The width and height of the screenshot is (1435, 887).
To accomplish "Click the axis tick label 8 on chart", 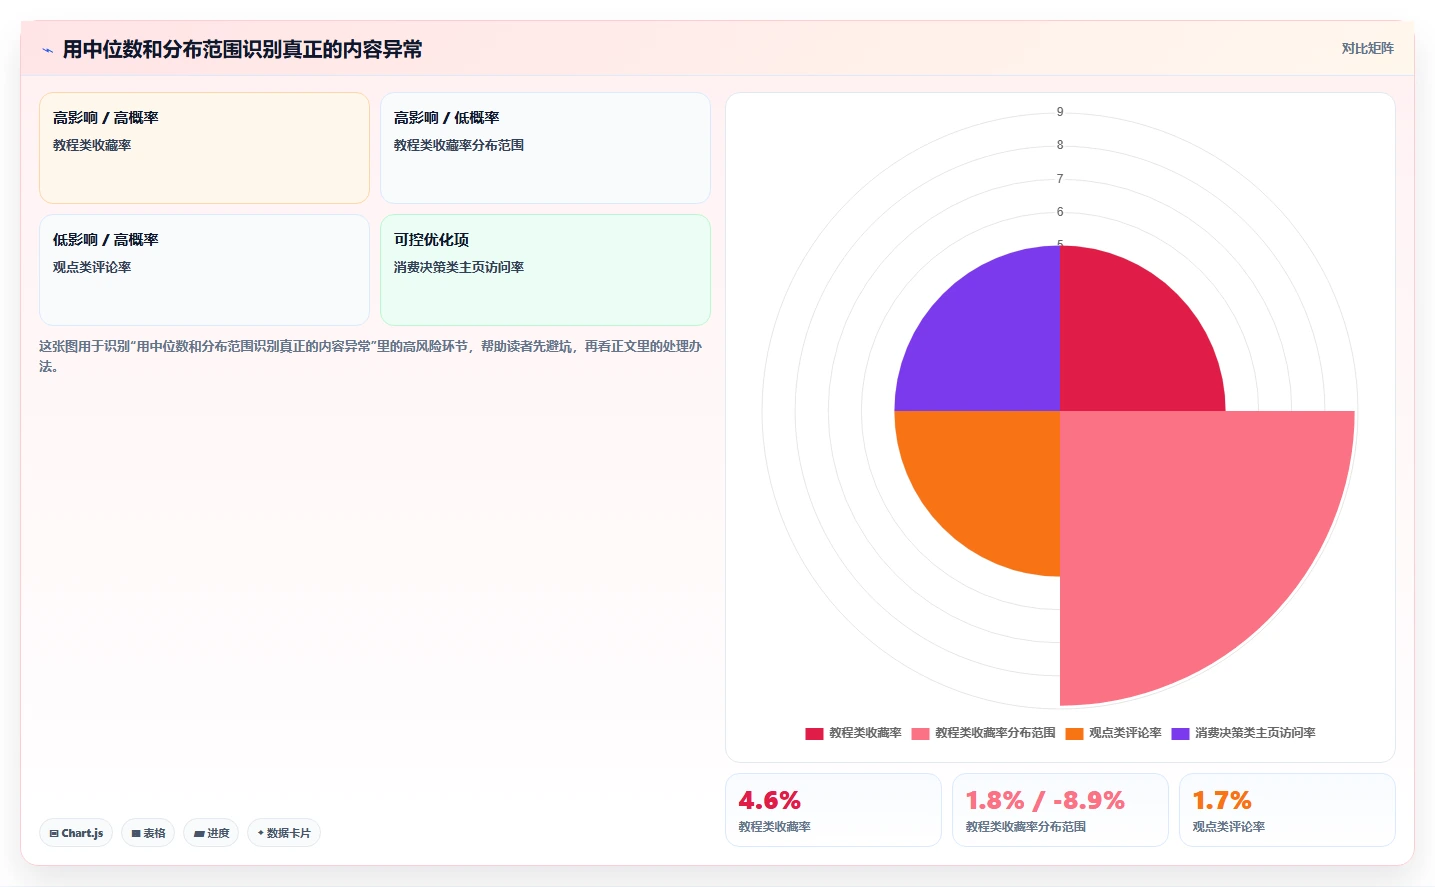I will tap(1060, 145).
